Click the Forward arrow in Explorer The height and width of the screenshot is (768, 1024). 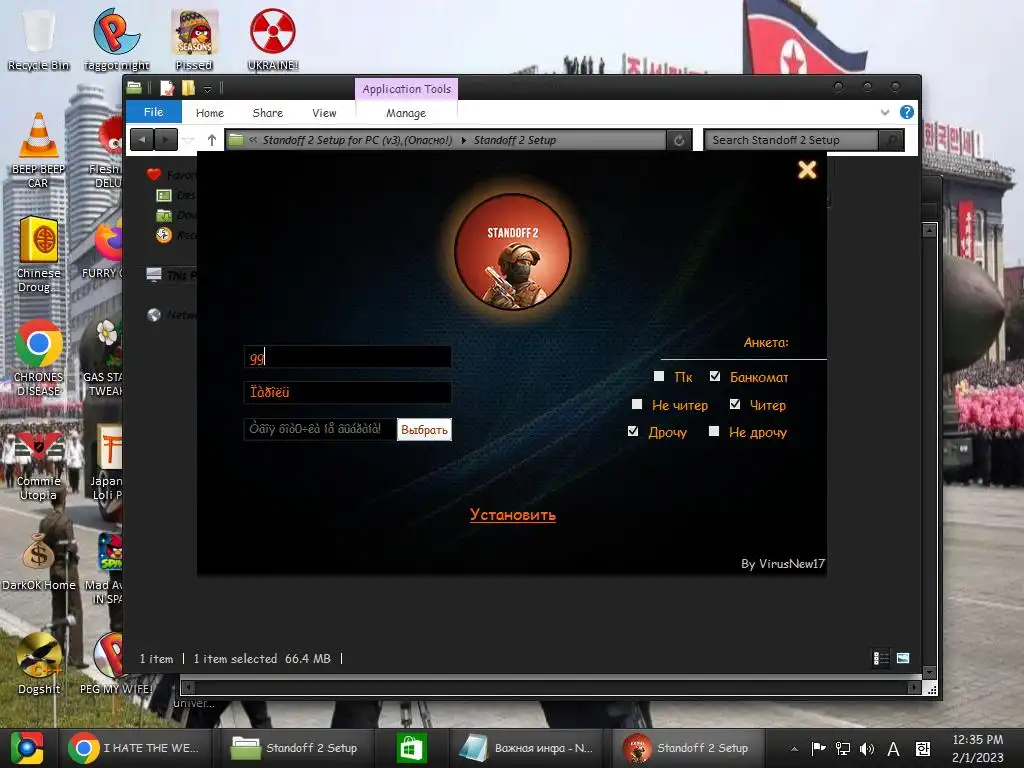165,140
